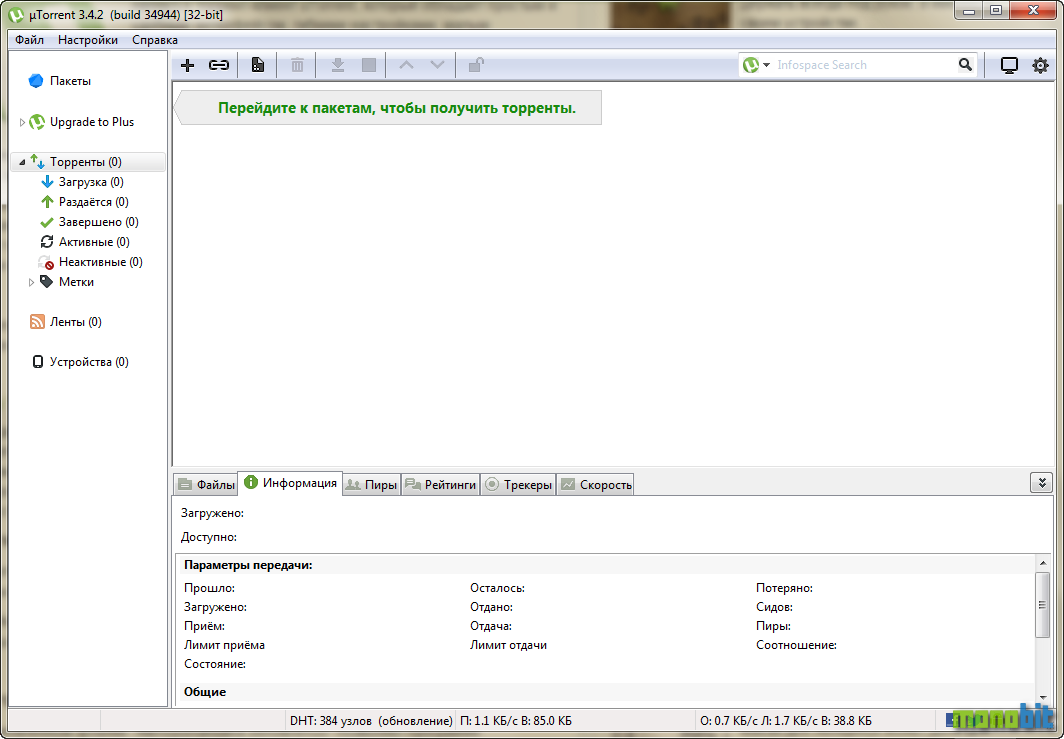1064x739 pixels.
Task: Click the Параметры передачи header
Action: (x=248, y=565)
